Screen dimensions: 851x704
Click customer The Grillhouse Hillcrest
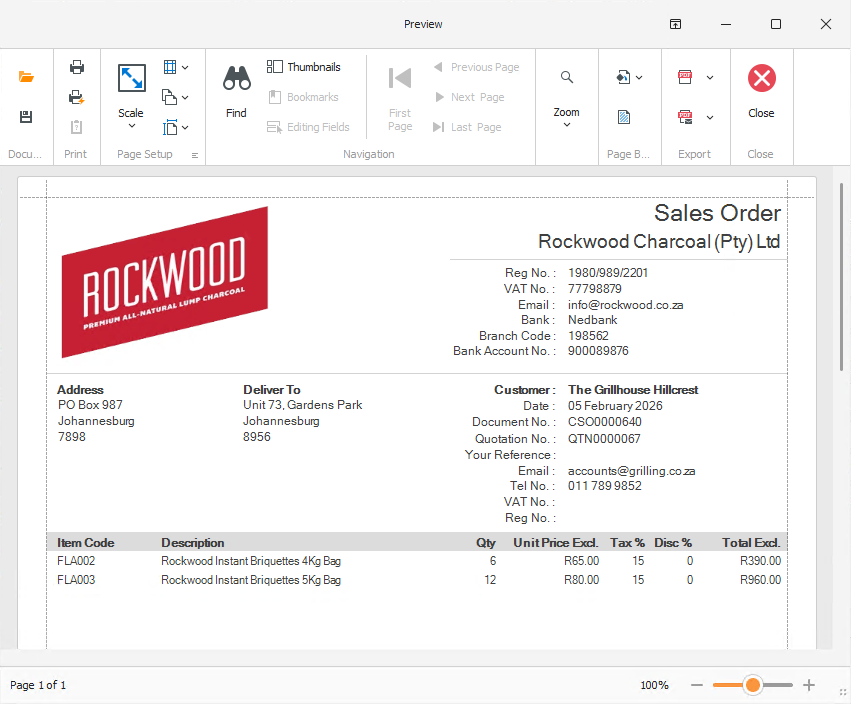(x=633, y=390)
